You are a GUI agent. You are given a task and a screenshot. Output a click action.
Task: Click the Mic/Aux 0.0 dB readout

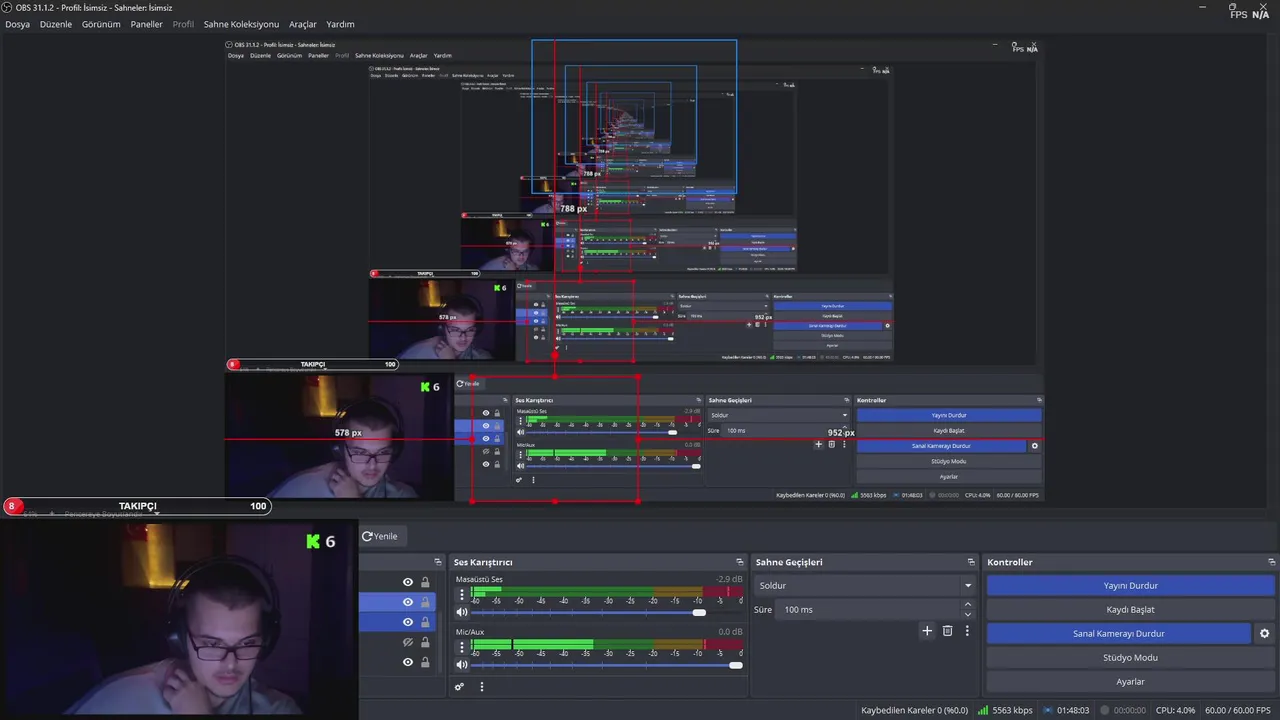click(730, 632)
